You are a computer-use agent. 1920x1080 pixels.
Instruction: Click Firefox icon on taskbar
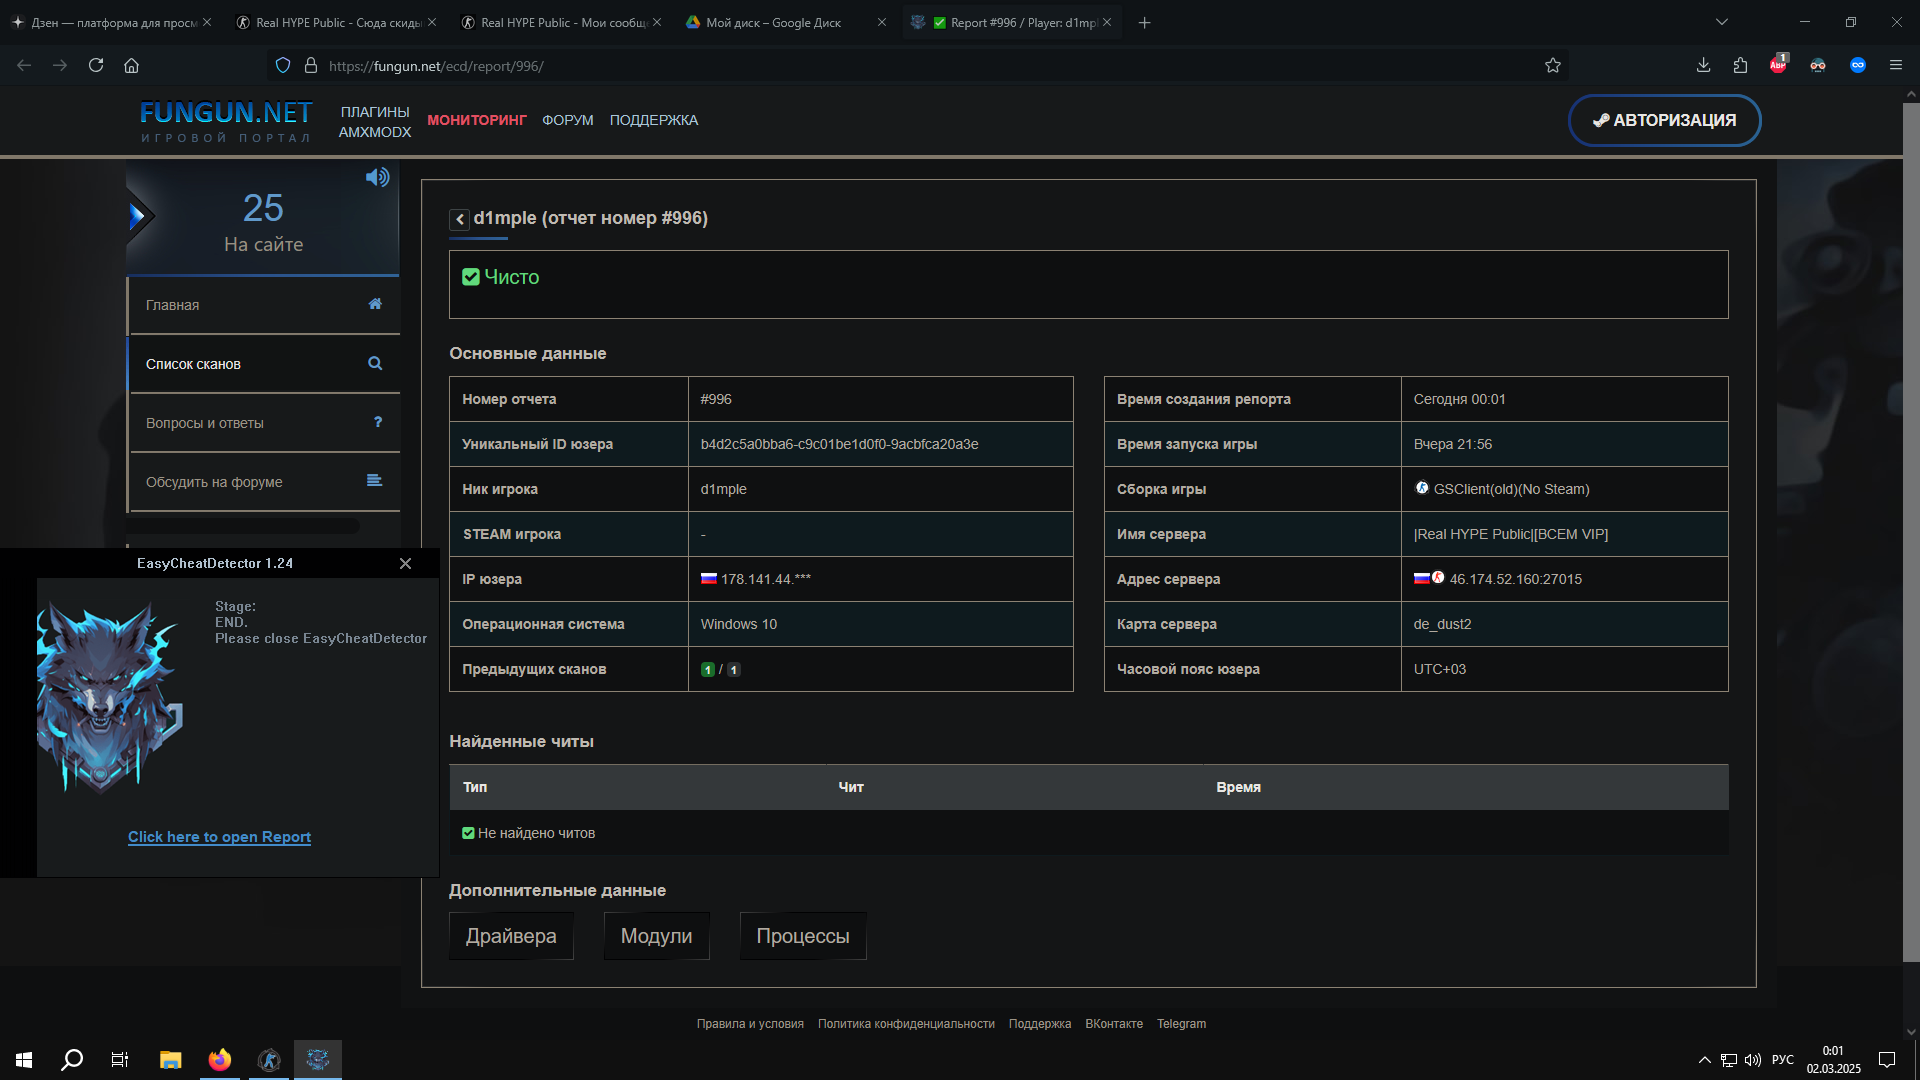pyautogui.click(x=220, y=1060)
